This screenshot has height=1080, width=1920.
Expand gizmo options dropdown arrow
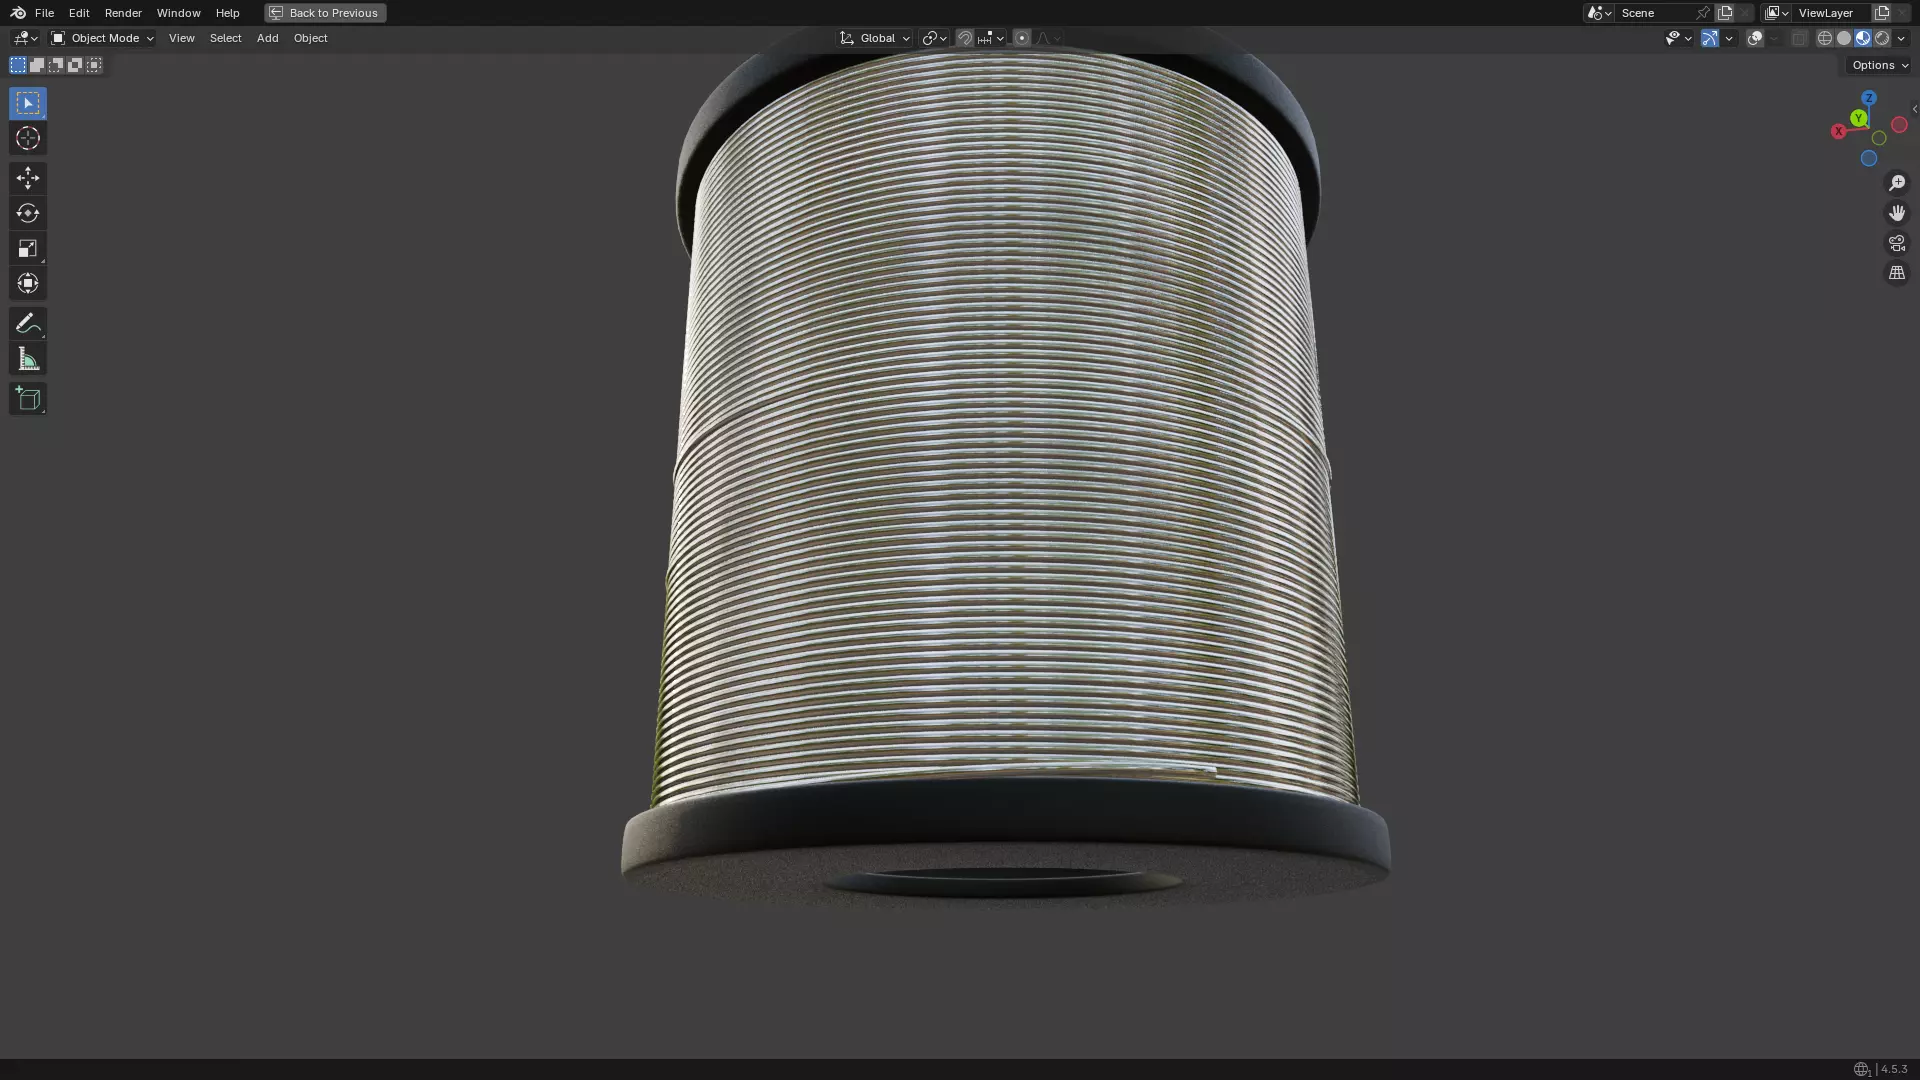click(1729, 38)
